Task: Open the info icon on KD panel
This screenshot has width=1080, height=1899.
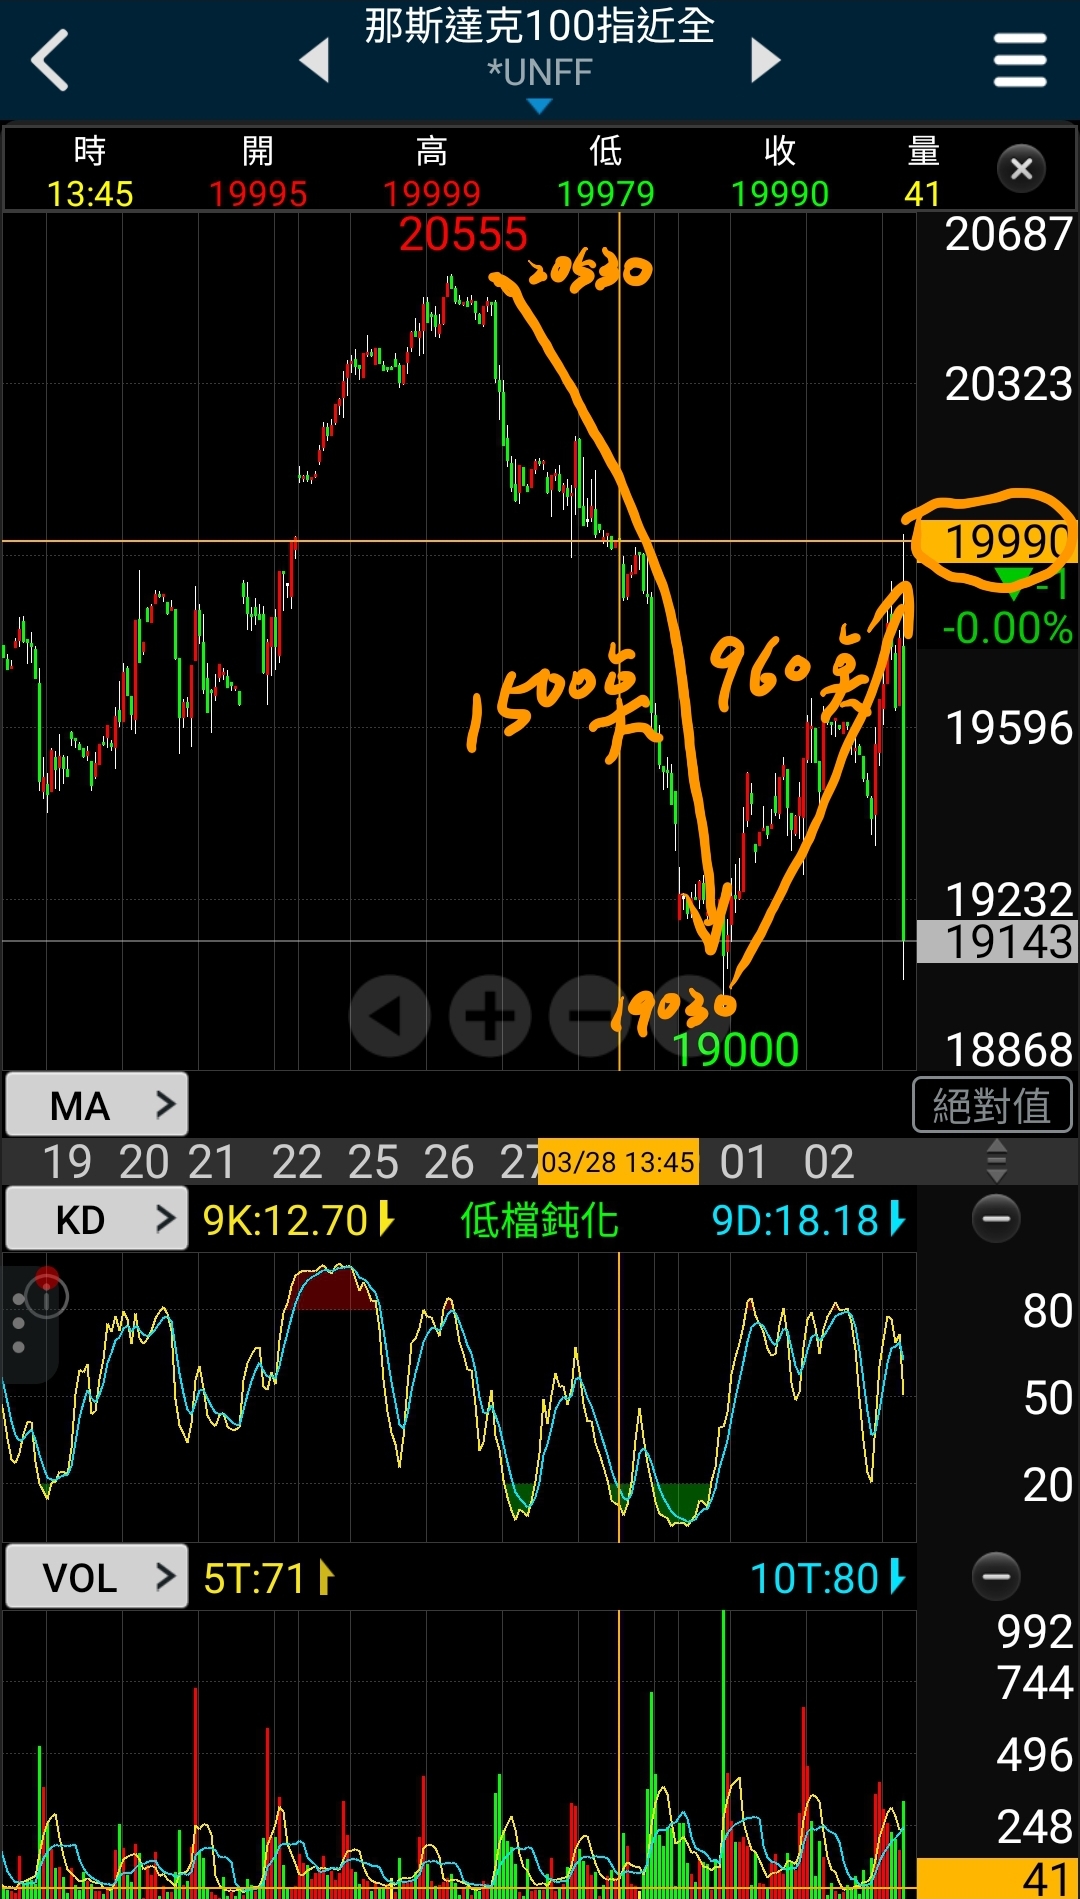Action: 46,1297
